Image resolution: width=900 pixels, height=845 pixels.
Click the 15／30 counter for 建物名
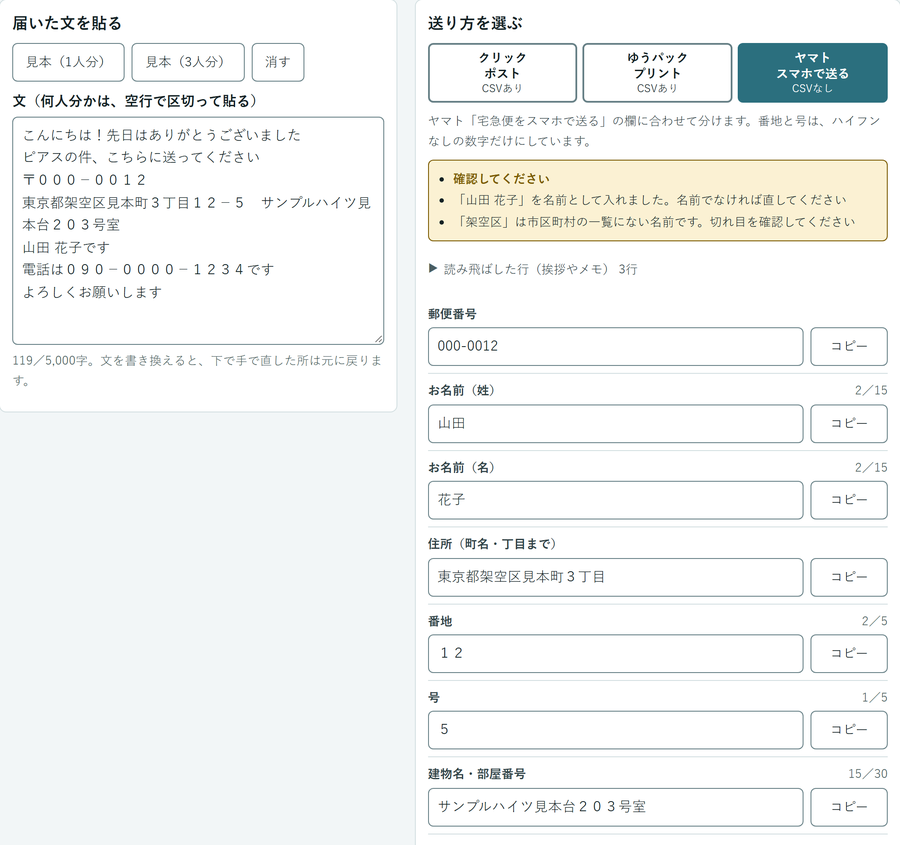coord(867,774)
